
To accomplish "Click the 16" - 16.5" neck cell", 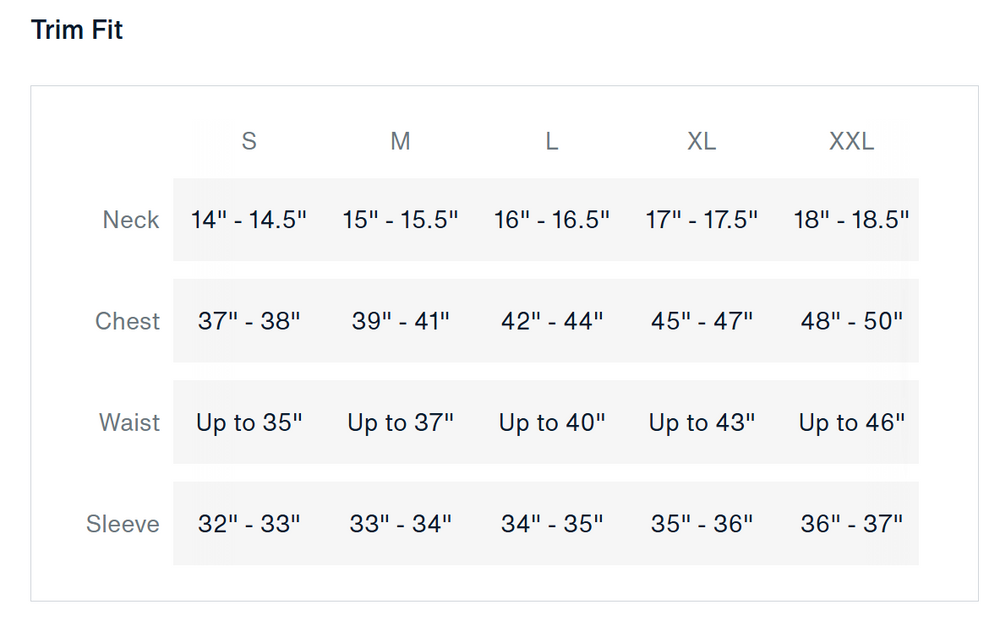I will pyautogui.click(x=552, y=220).
